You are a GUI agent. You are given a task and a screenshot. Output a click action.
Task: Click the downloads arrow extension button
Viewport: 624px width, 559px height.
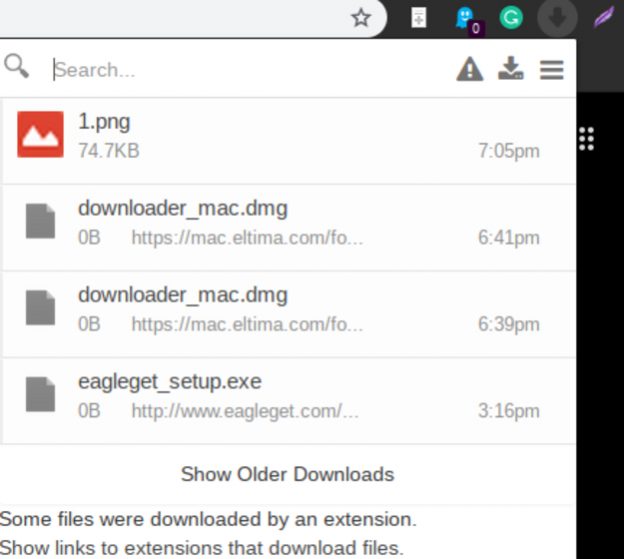(x=557, y=18)
